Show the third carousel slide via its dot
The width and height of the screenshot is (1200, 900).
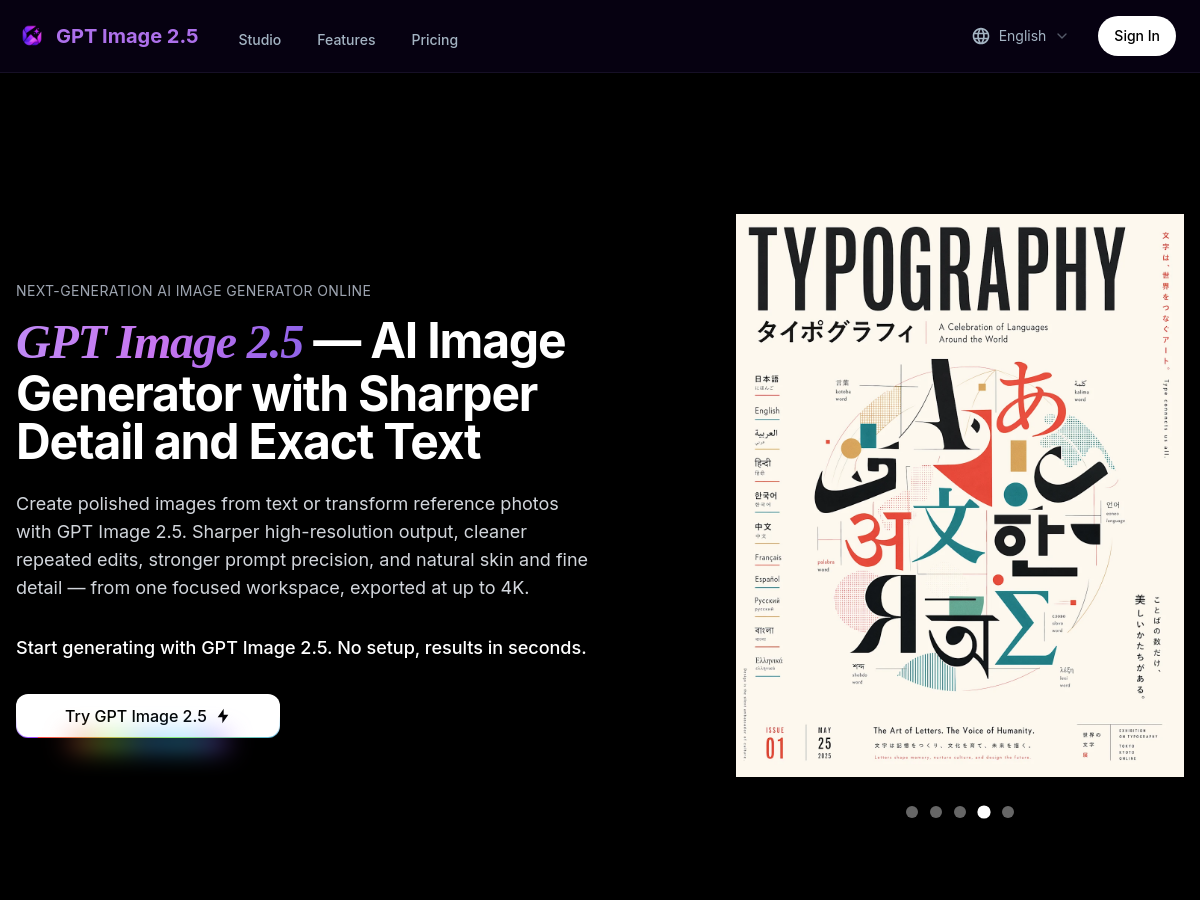(960, 812)
